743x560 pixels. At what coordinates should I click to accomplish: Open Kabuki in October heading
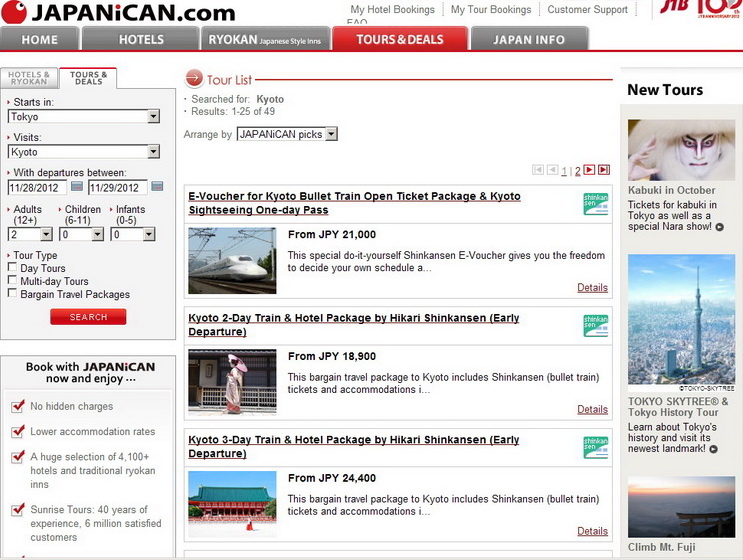click(x=671, y=190)
